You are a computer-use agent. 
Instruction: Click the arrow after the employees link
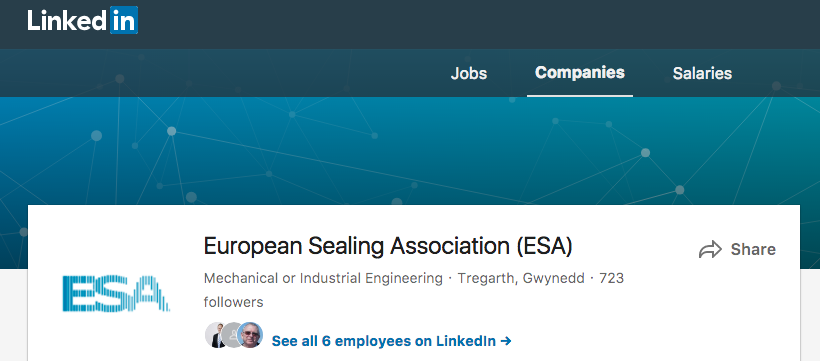click(506, 341)
